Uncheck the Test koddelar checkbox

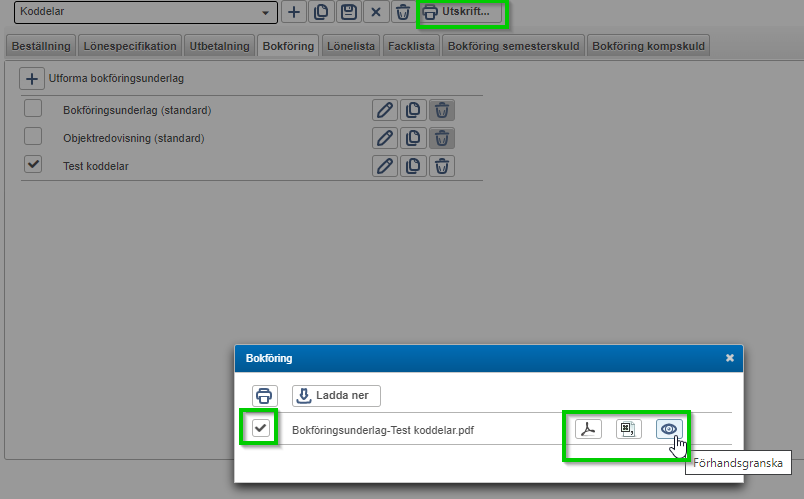coord(33,165)
